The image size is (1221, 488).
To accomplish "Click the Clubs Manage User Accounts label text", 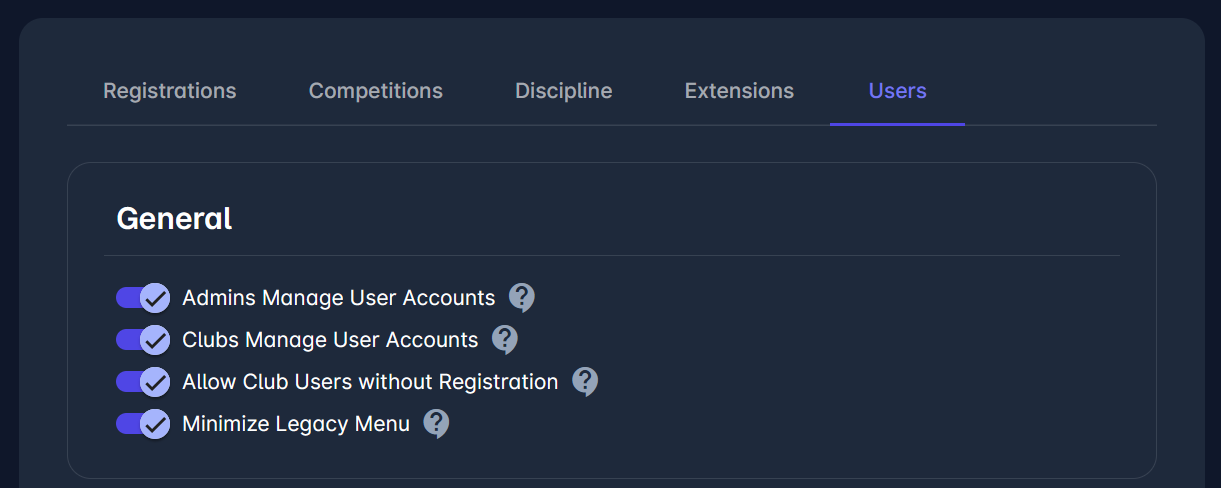I will (x=330, y=340).
